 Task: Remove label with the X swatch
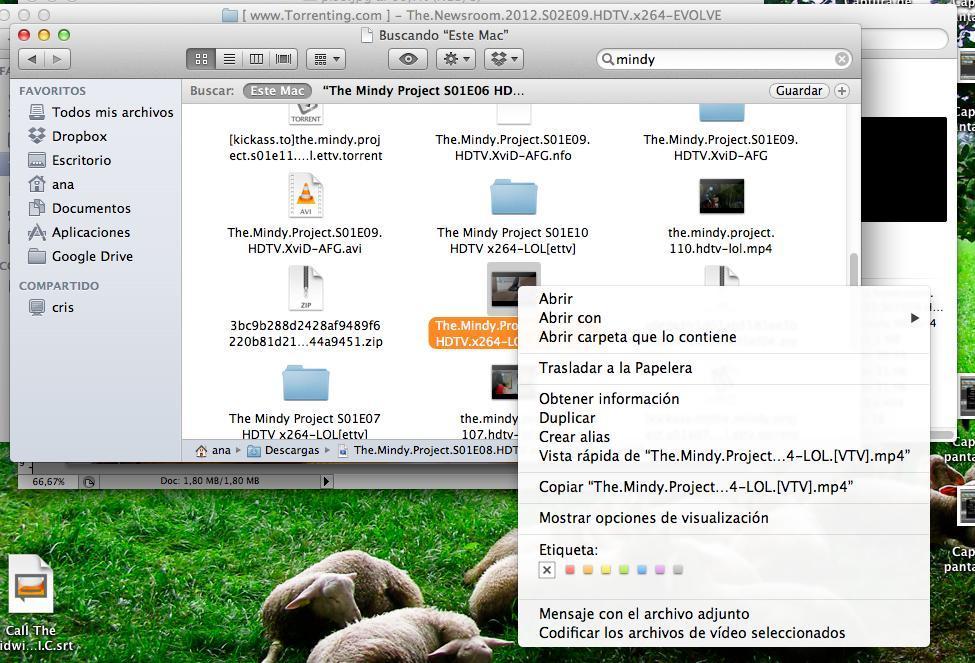point(547,570)
